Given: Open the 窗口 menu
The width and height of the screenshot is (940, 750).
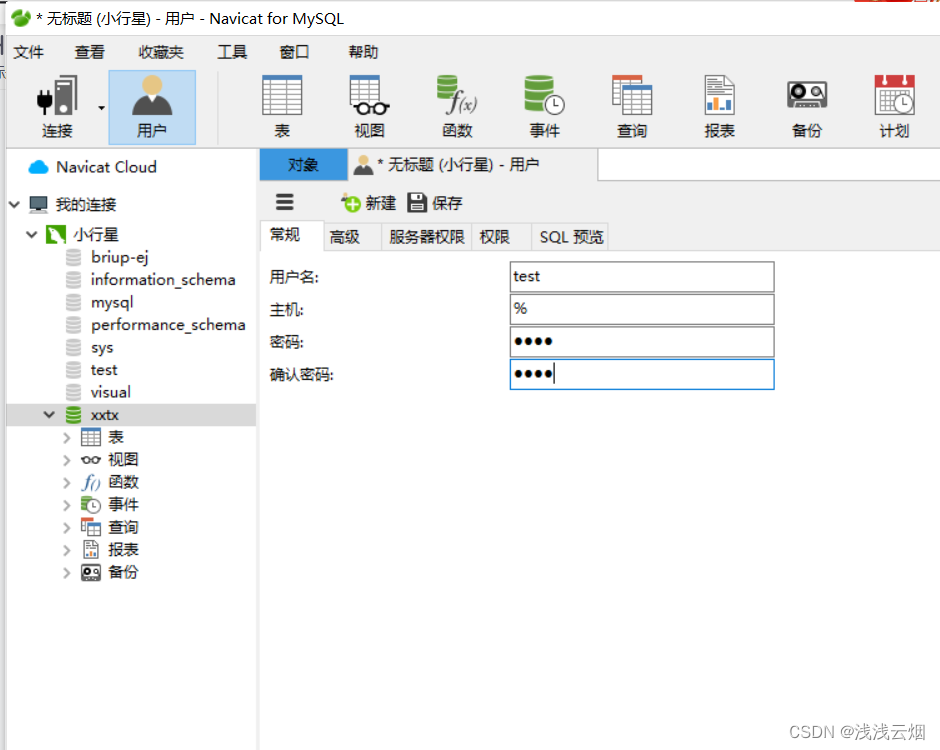Looking at the screenshot, I should pos(294,52).
